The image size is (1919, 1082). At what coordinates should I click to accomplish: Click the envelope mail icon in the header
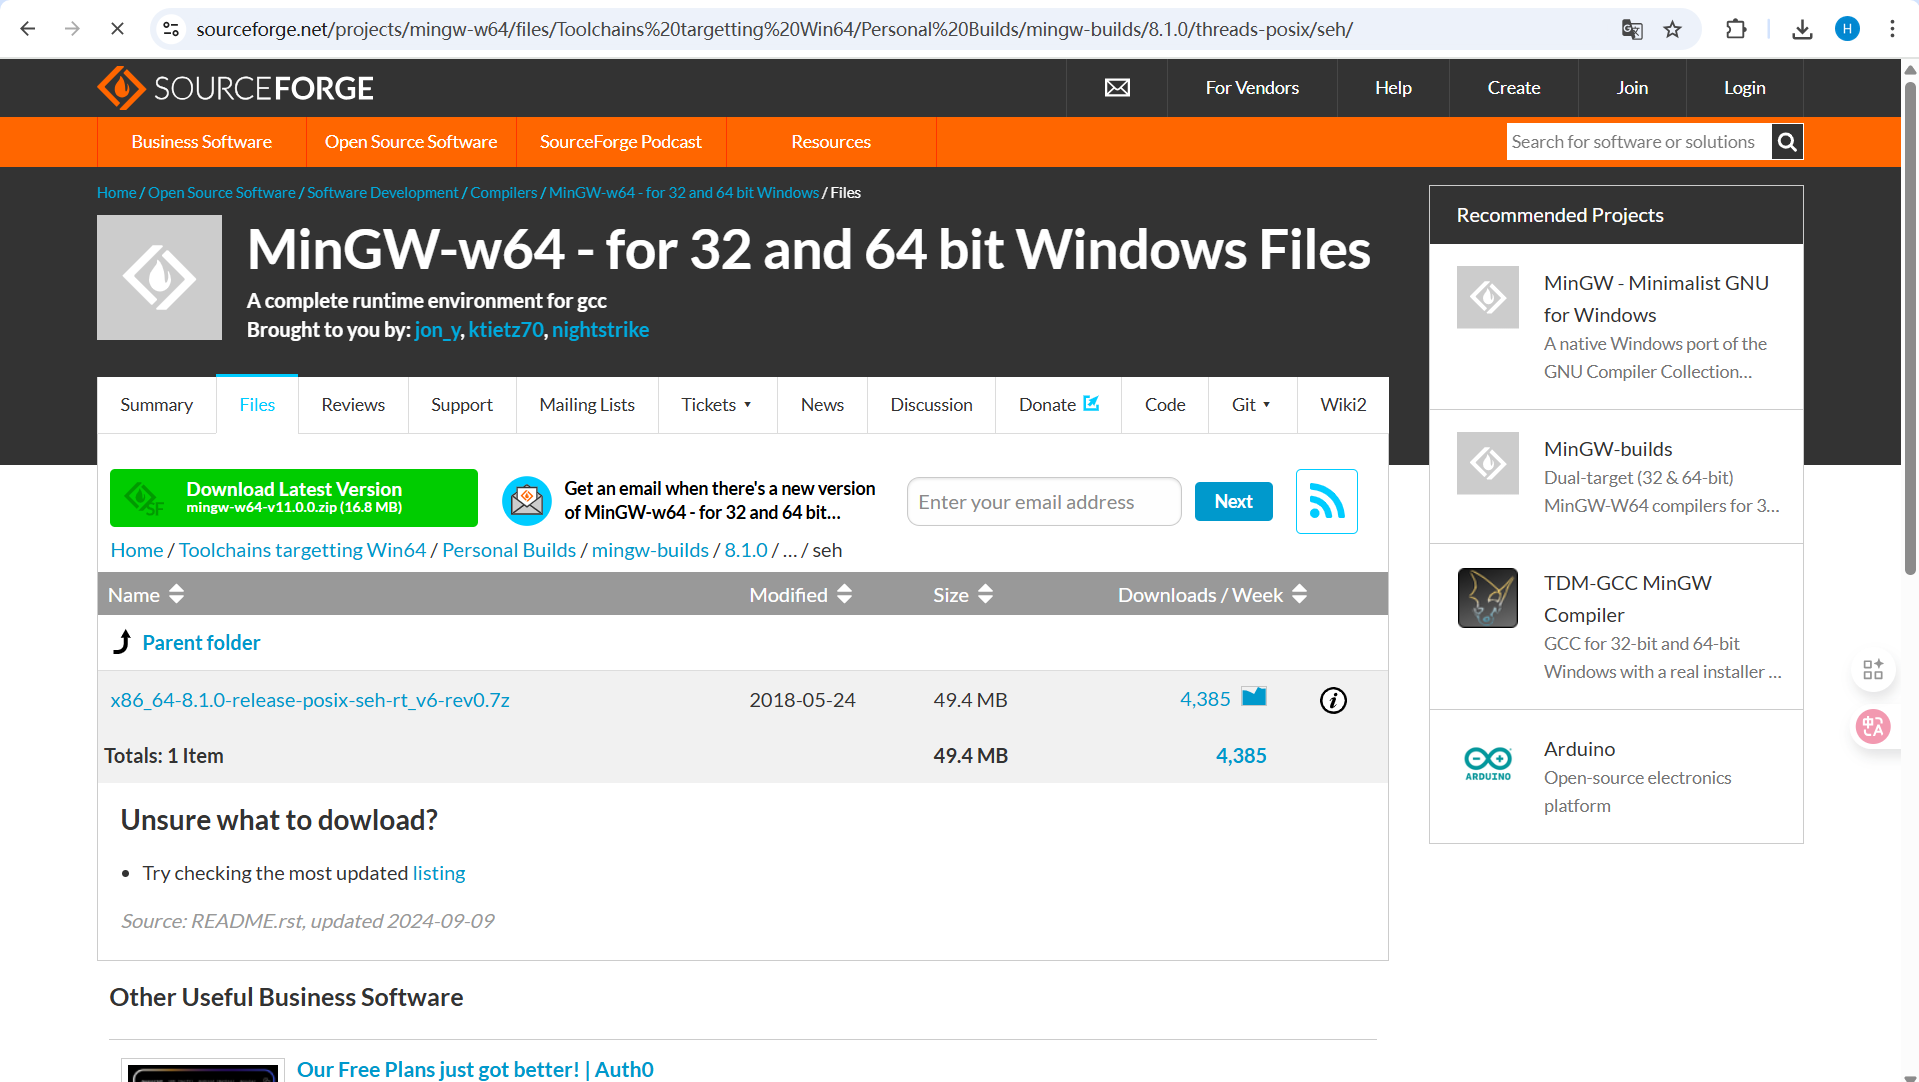point(1117,88)
